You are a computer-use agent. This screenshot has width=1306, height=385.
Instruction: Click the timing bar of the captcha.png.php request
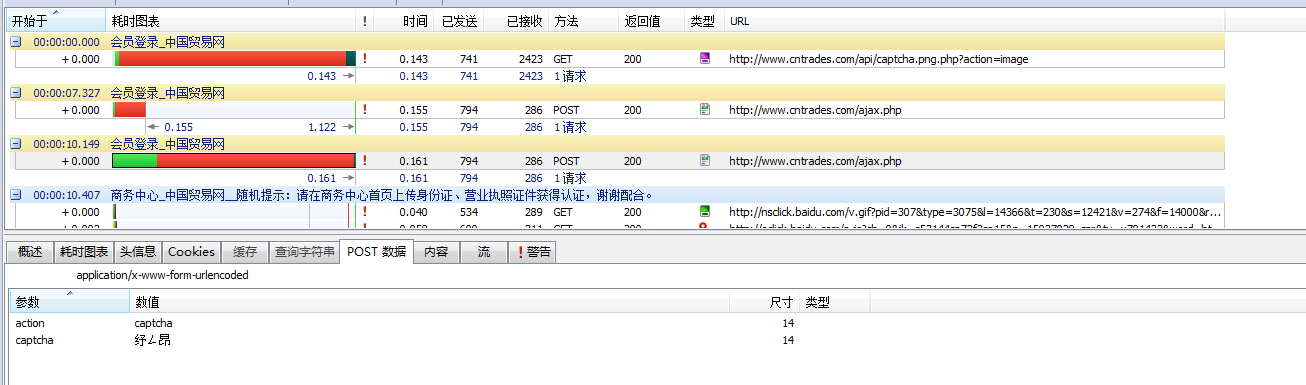coord(235,59)
